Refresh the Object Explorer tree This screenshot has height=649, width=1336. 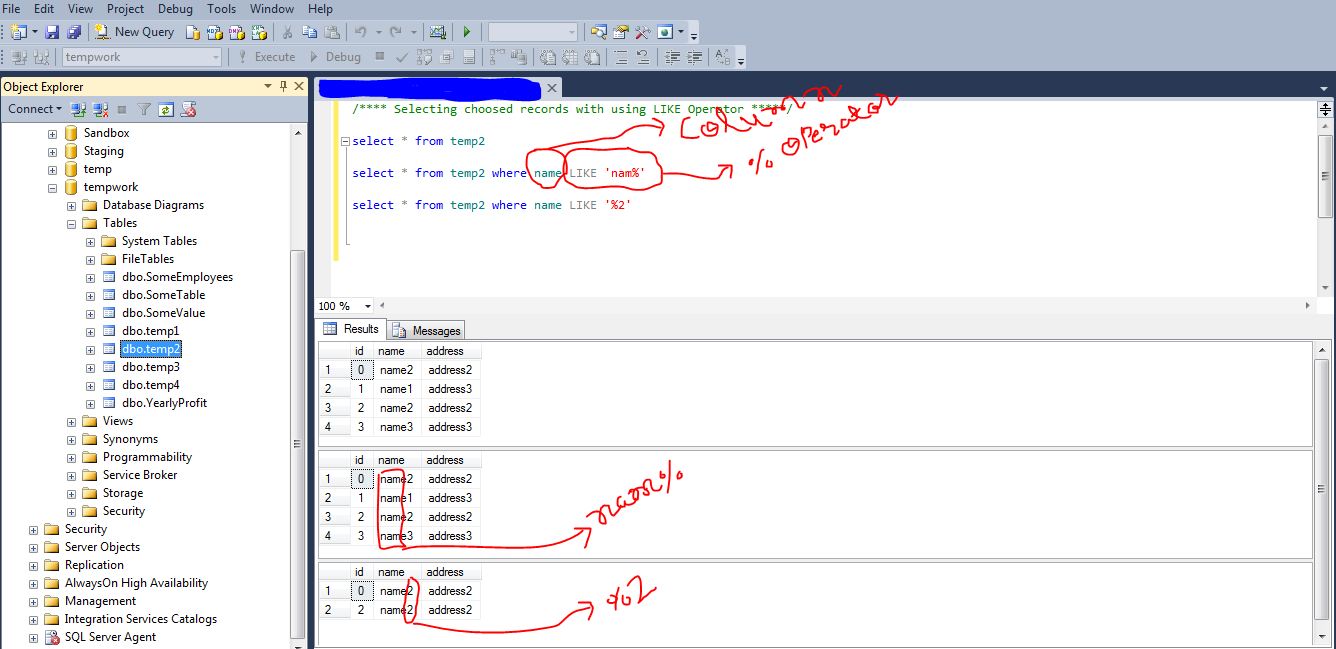click(166, 109)
